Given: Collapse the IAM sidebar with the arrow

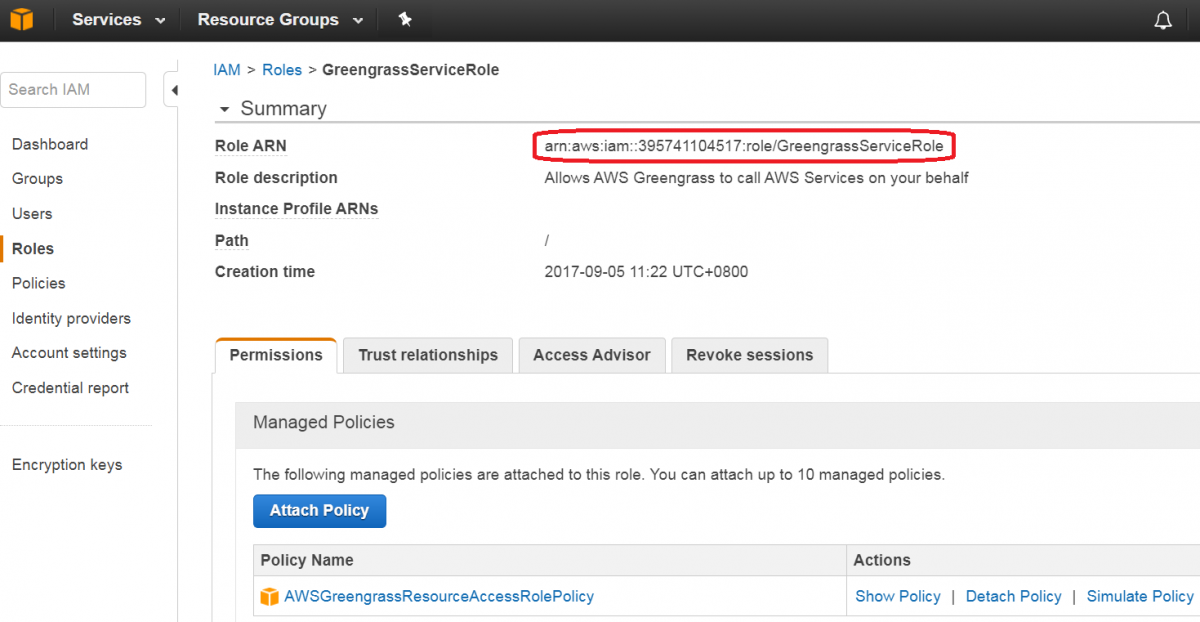Looking at the screenshot, I should (175, 89).
